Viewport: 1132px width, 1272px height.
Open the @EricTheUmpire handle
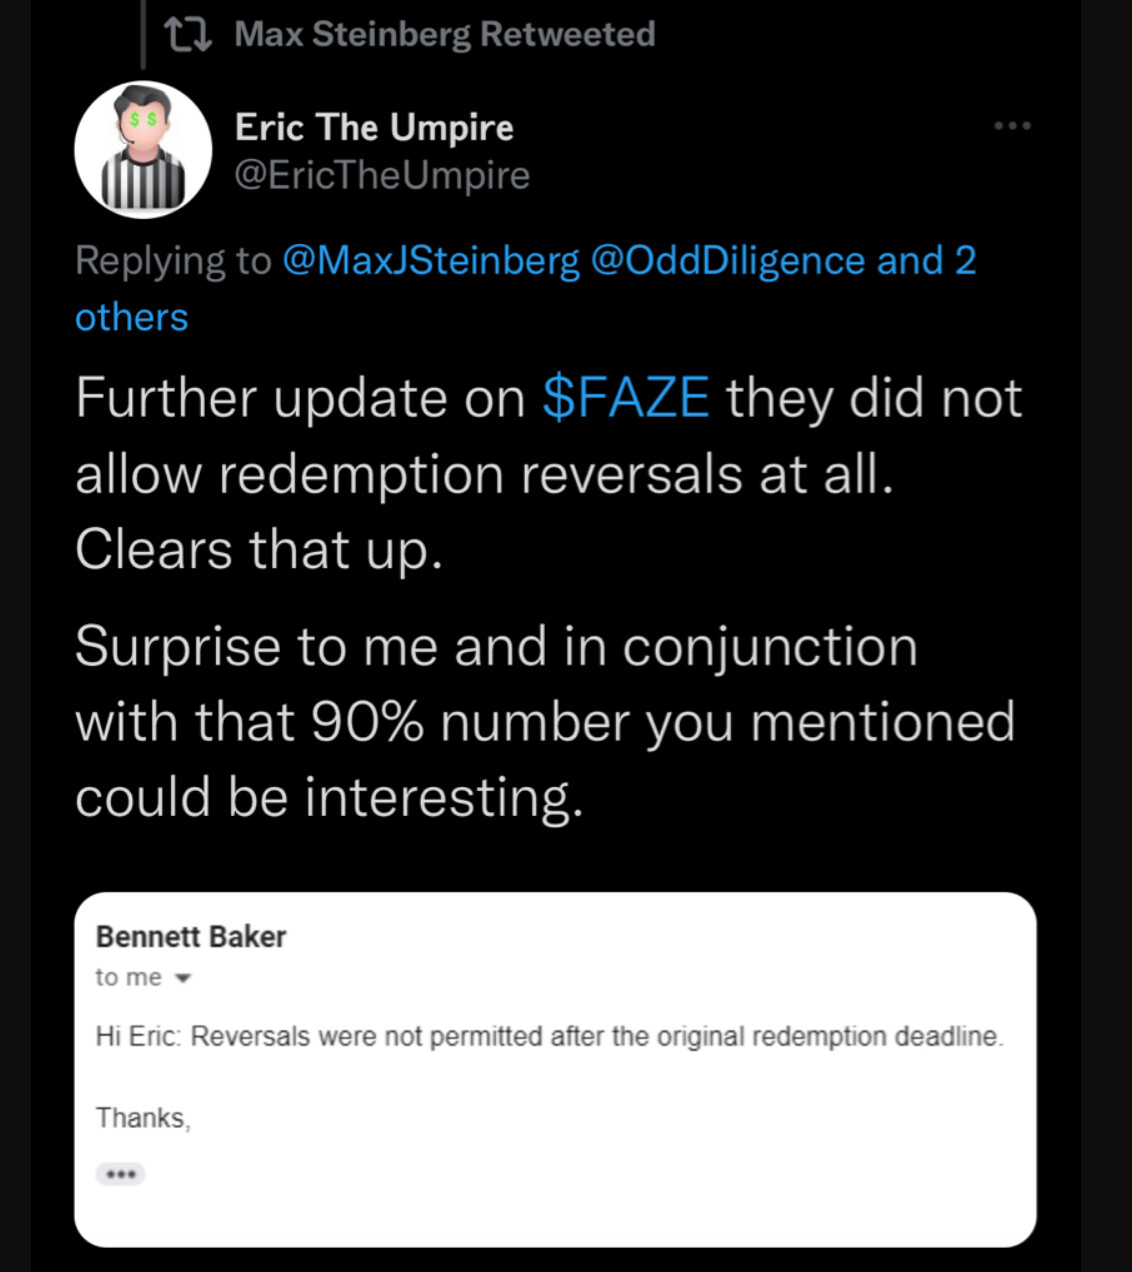(x=382, y=175)
